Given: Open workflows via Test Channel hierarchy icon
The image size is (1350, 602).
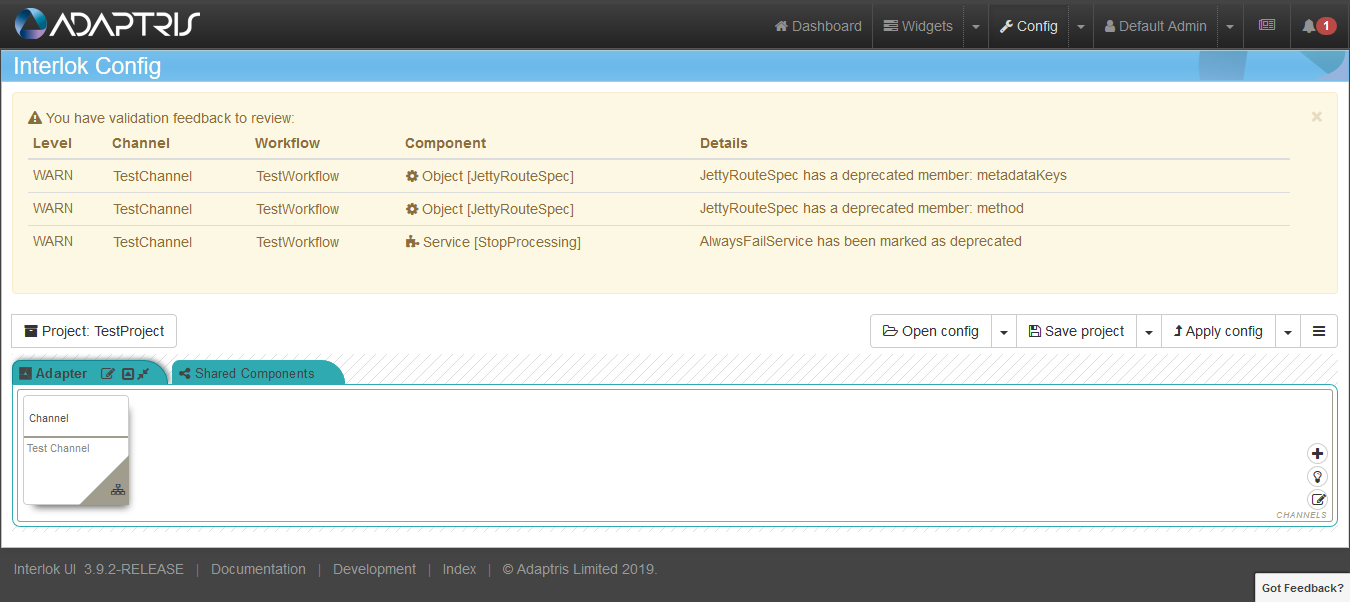Looking at the screenshot, I should 118,490.
